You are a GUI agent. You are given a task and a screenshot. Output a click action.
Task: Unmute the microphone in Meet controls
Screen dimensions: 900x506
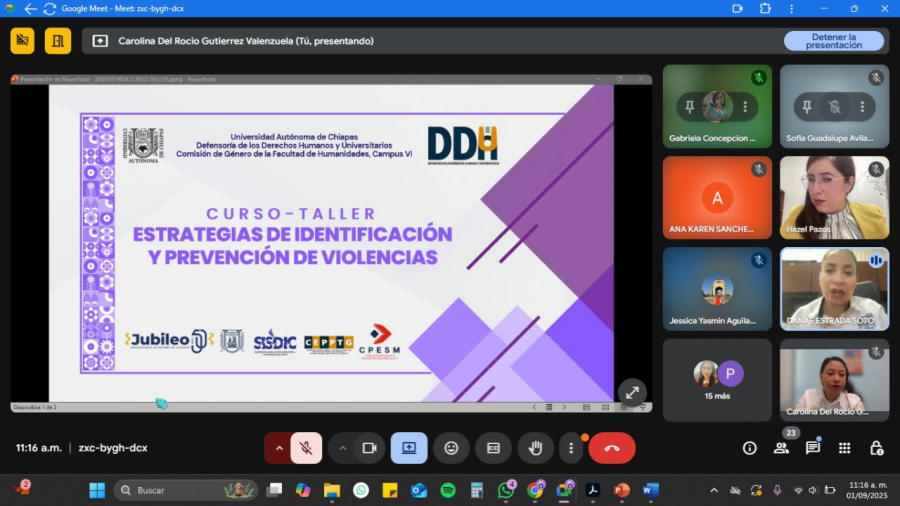click(306, 448)
